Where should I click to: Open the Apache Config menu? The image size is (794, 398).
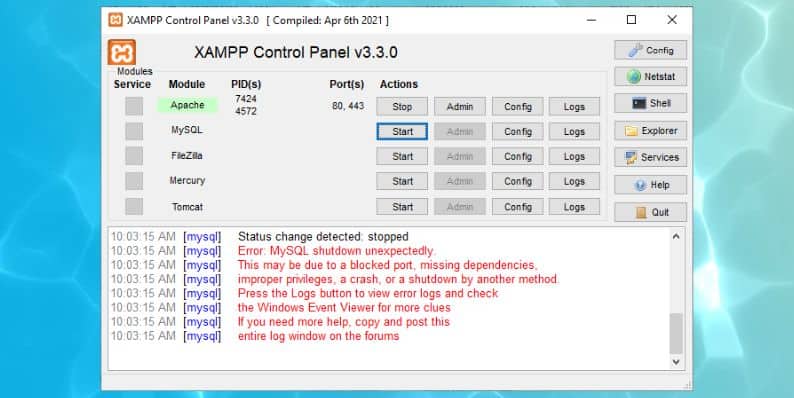(518, 106)
